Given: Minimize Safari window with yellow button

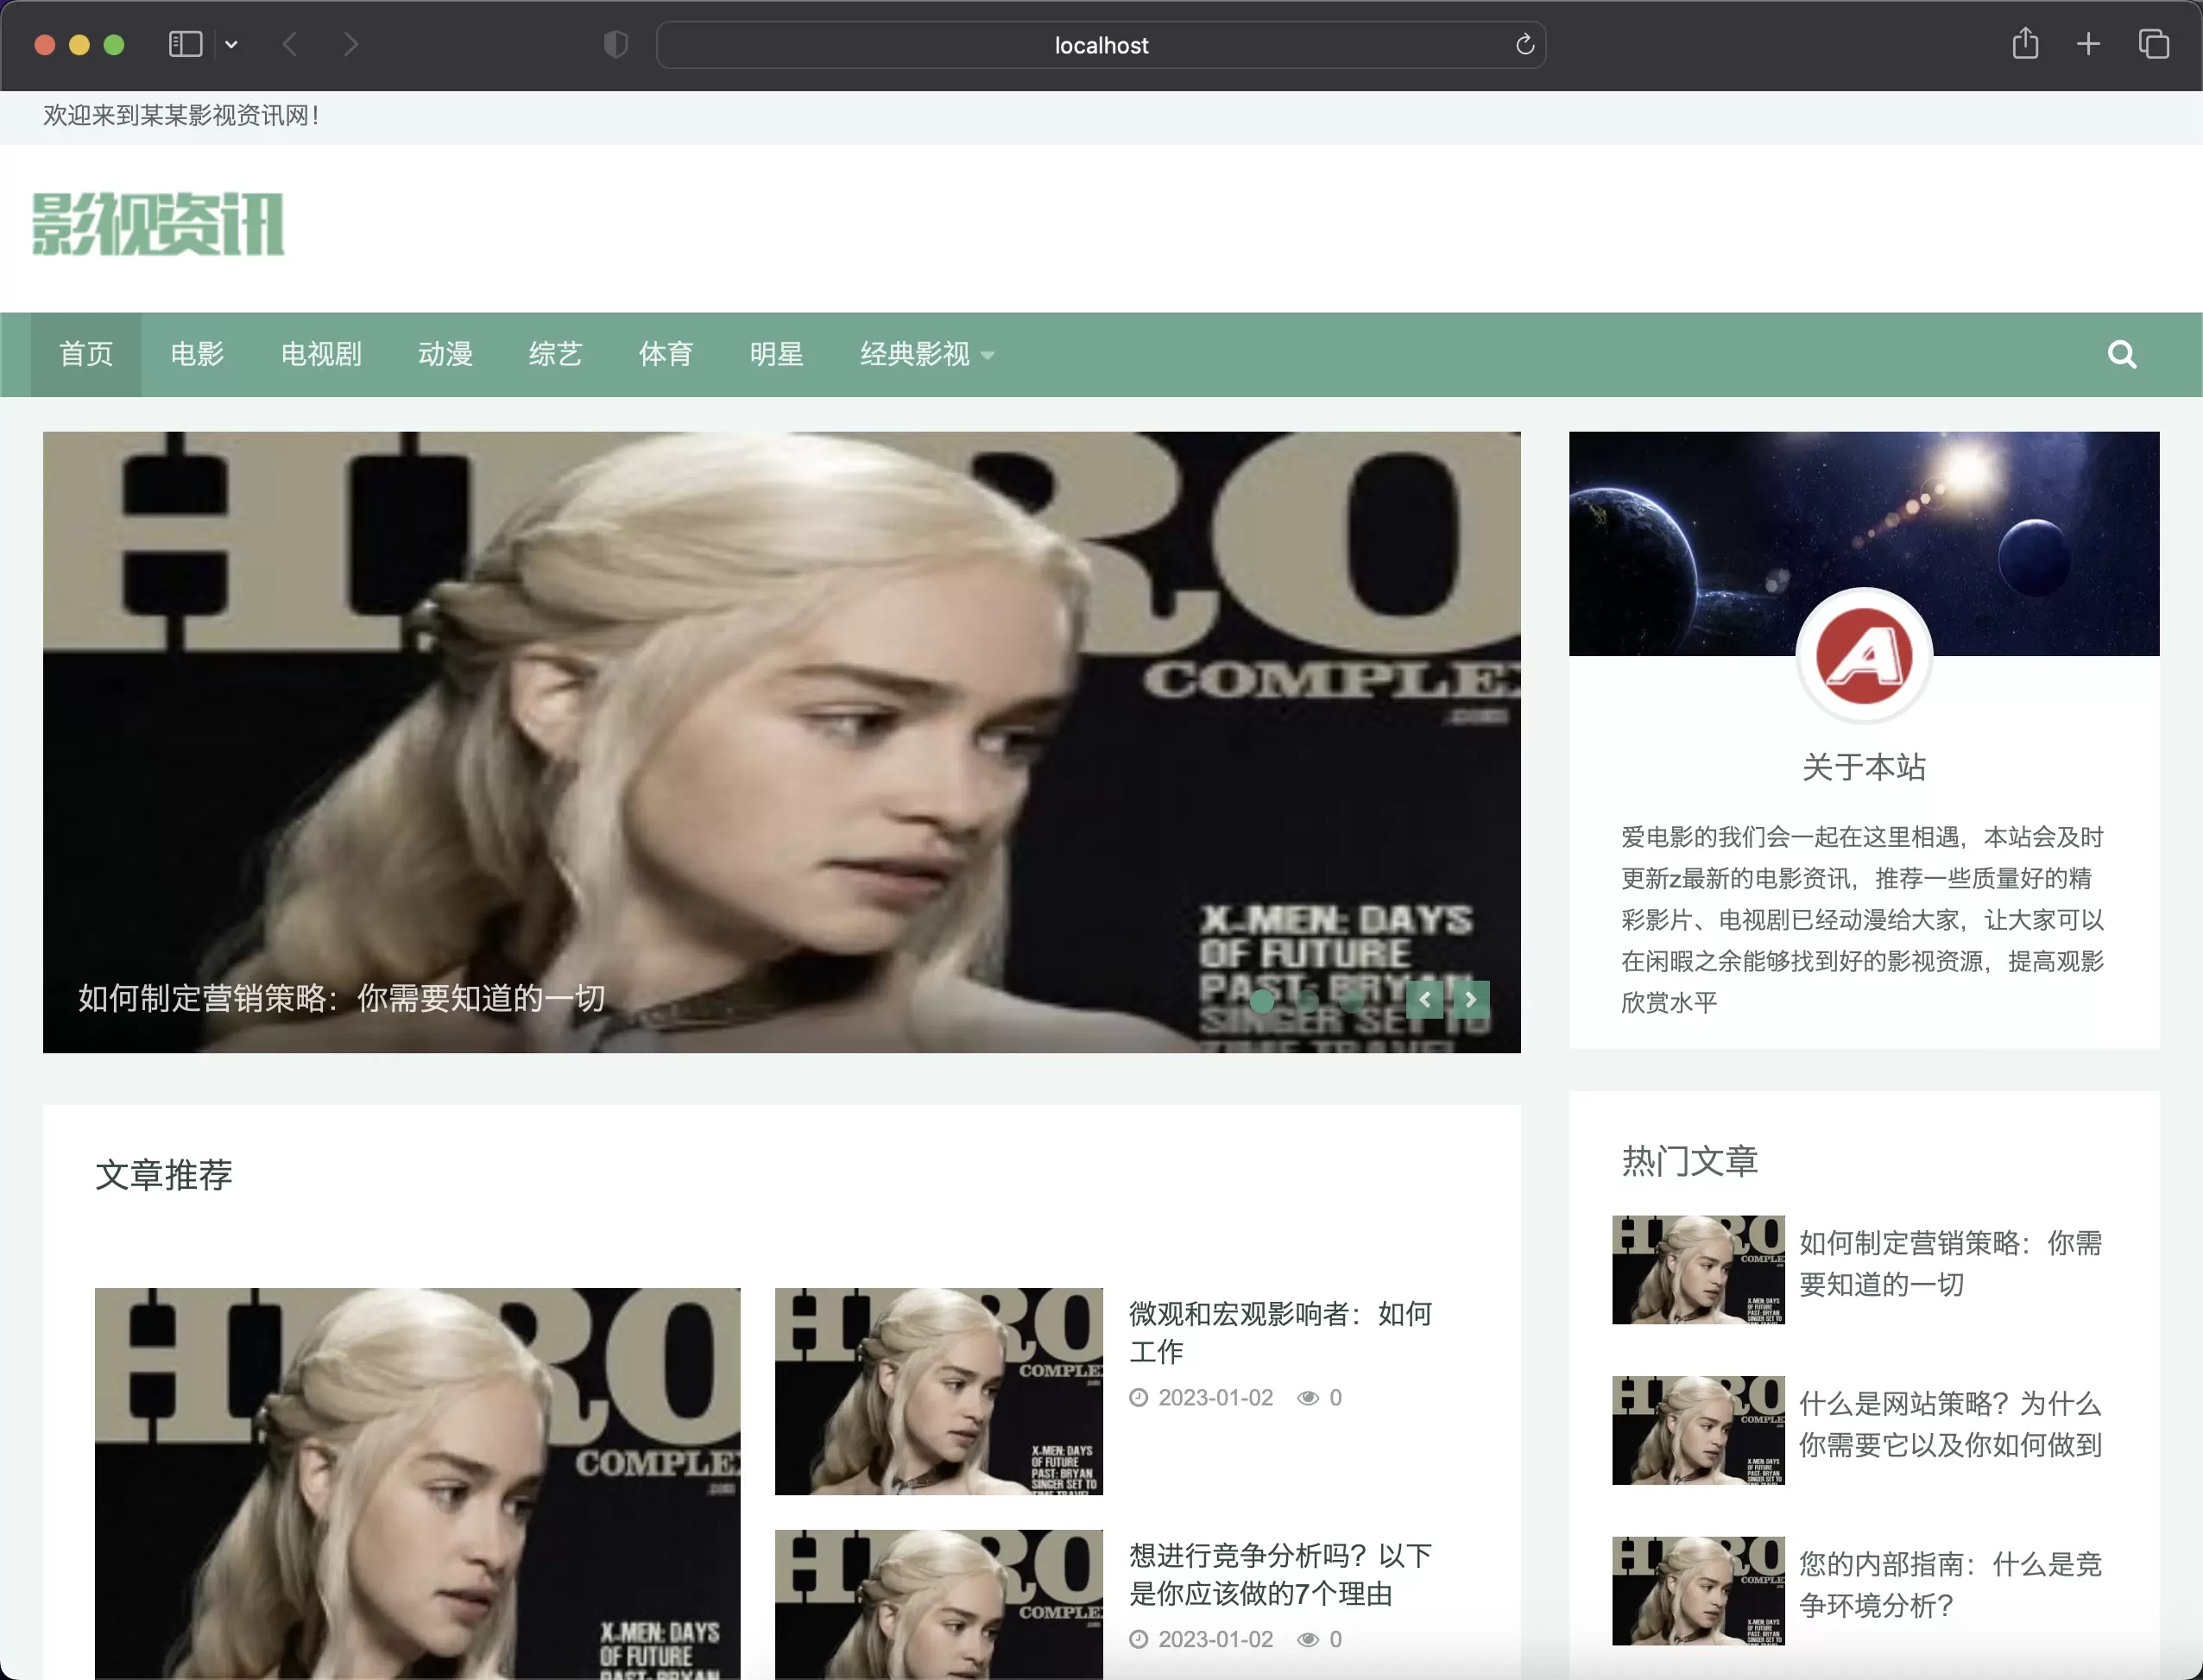Looking at the screenshot, I should pyautogui.click(x=79, y=45).
